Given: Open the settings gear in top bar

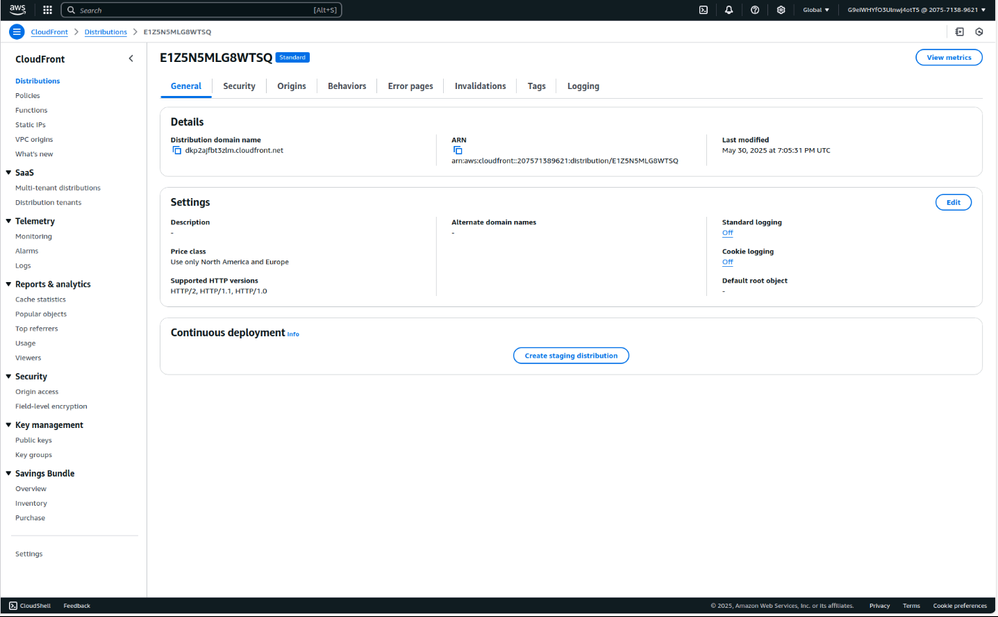Looking at the screenshot, I should point(781,10).
